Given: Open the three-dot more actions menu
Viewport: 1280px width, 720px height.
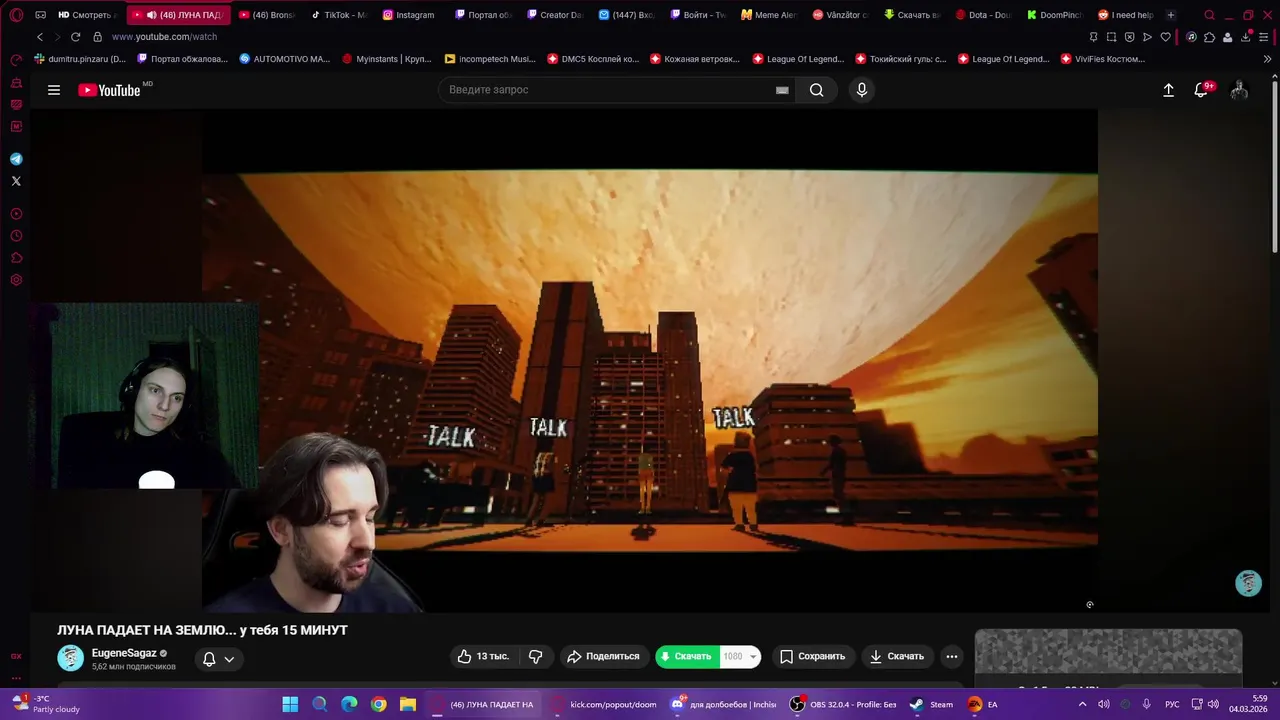Looking at the screenshot, I should pos(952,656).
